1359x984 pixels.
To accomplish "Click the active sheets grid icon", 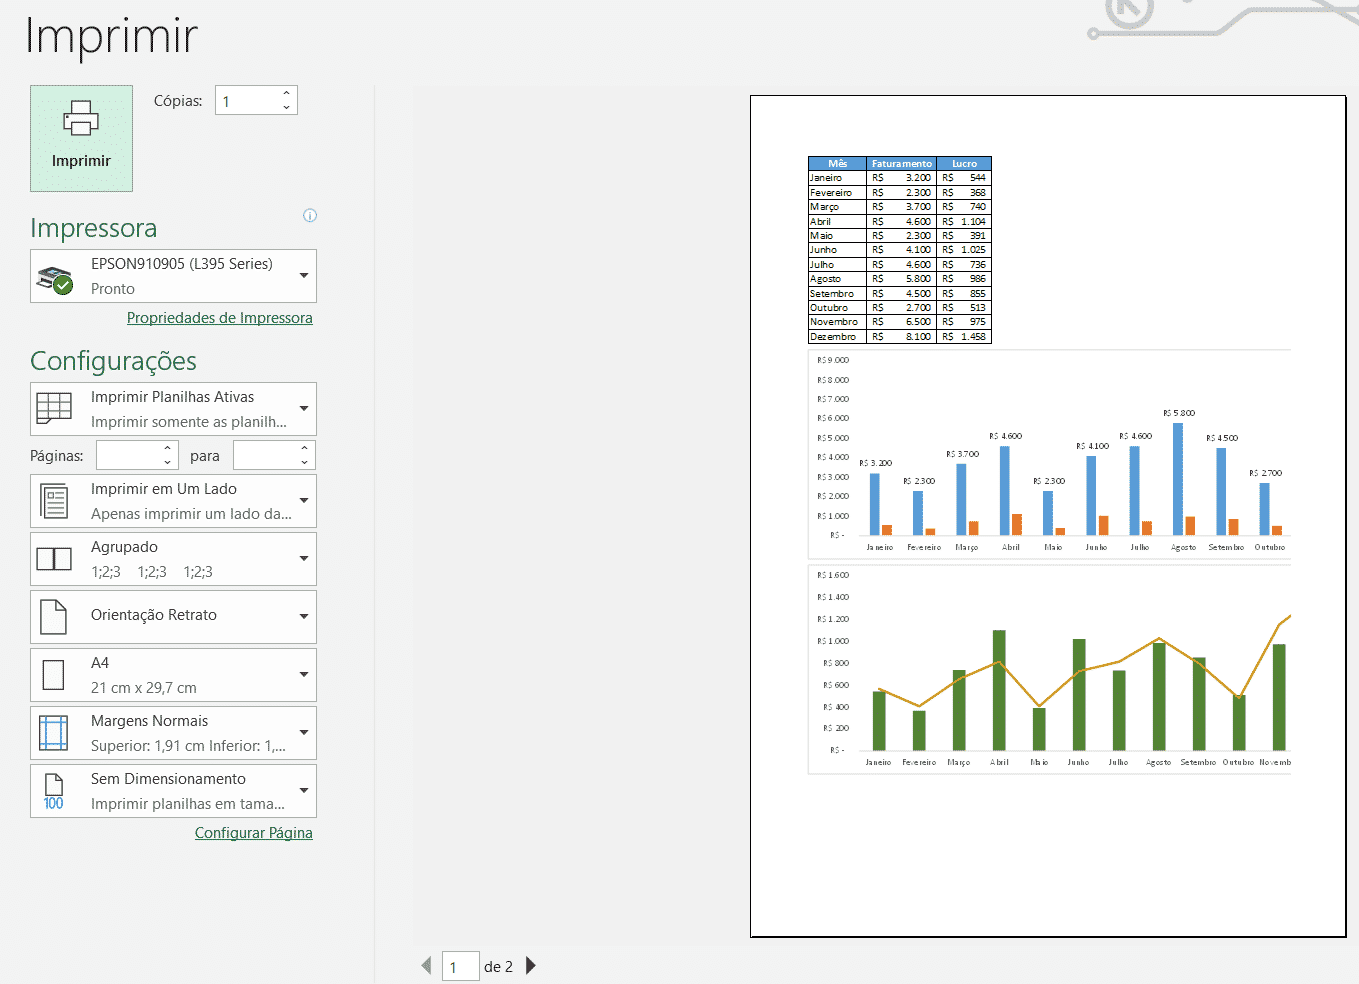I will point(54,408).
